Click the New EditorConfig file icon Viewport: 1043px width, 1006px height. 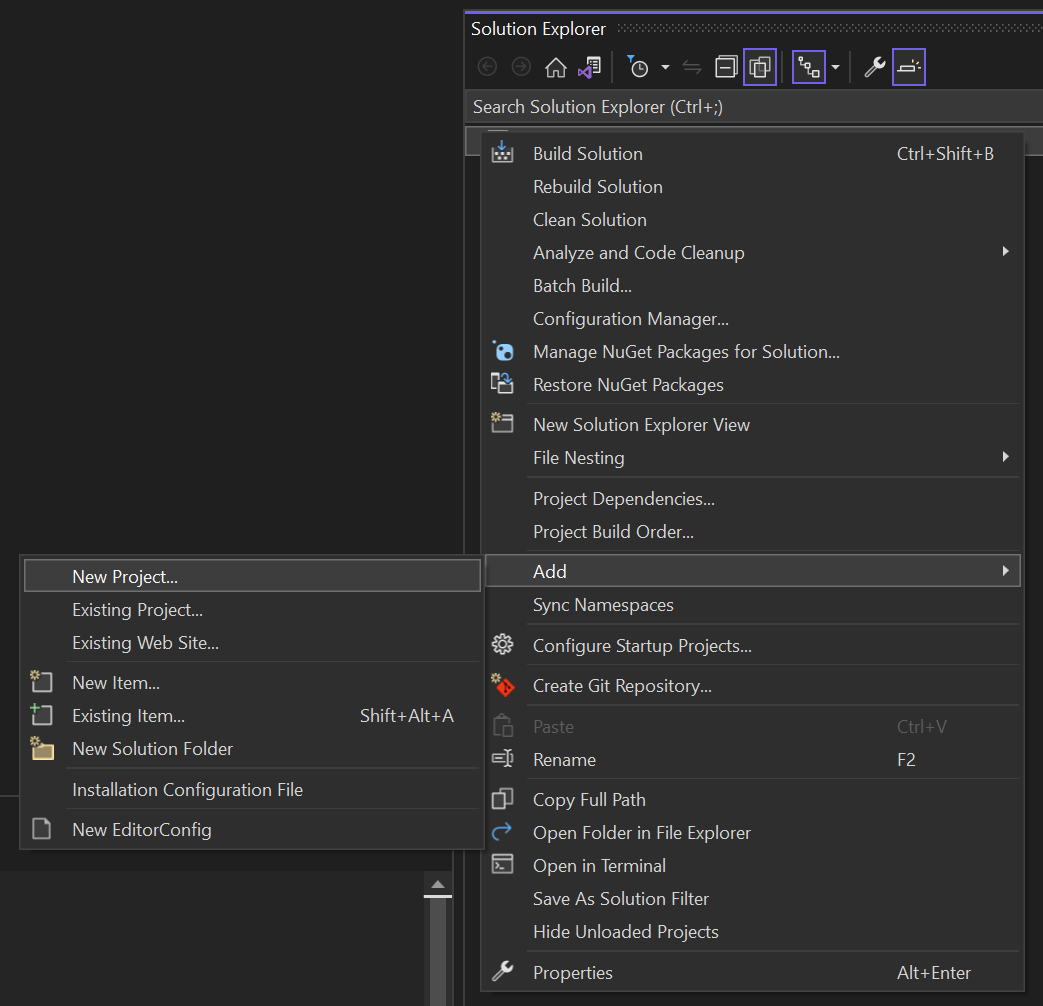coord(41,828)
